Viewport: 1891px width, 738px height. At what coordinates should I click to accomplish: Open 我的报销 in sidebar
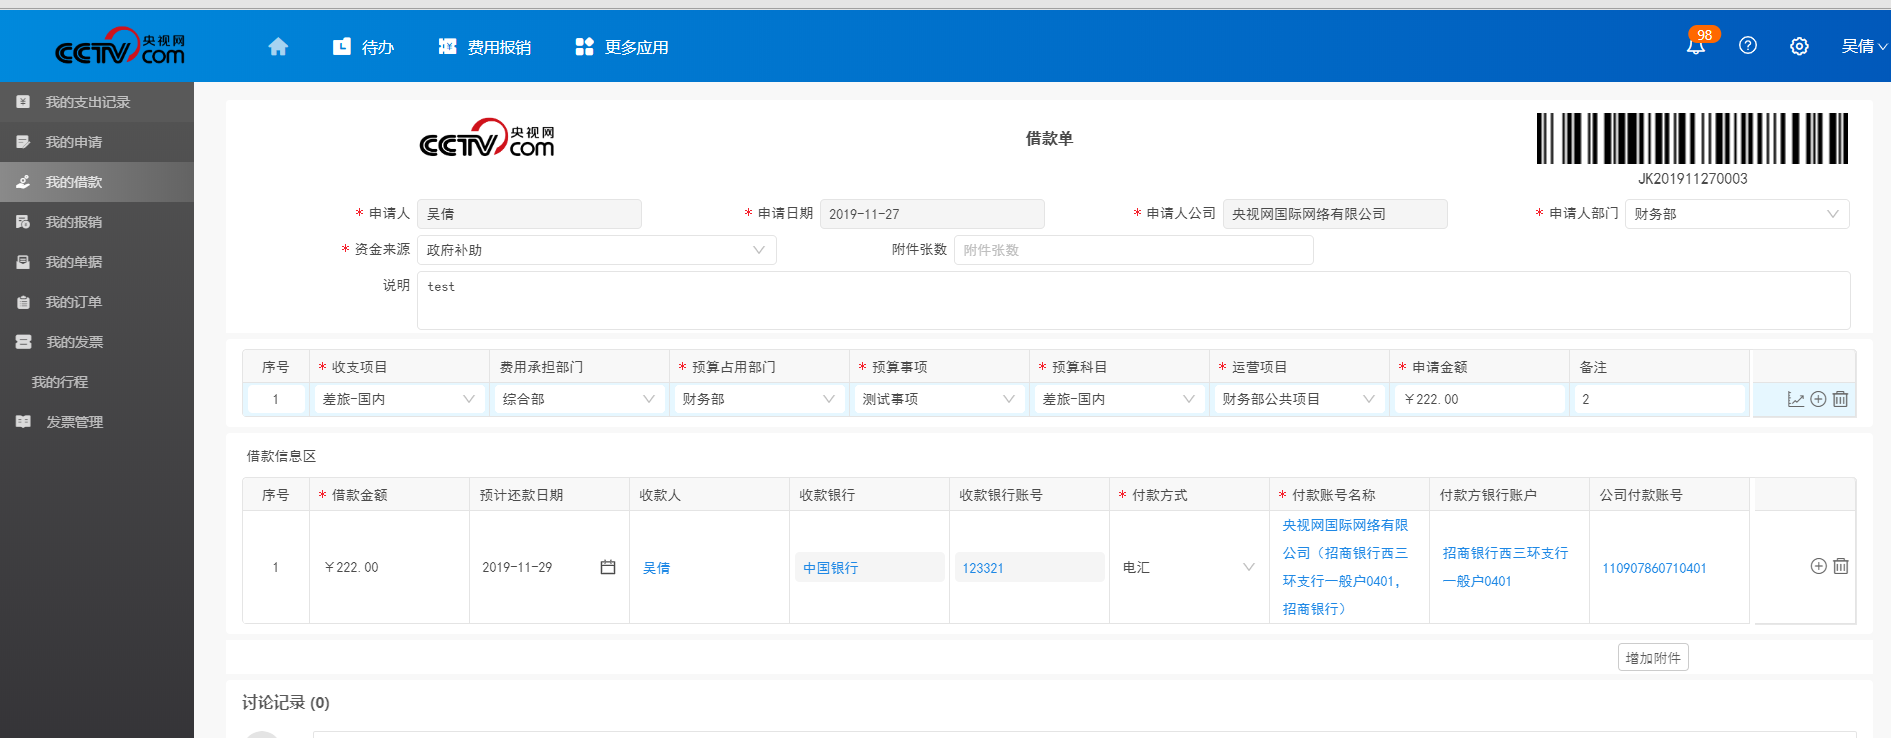(x=97, y=222)
